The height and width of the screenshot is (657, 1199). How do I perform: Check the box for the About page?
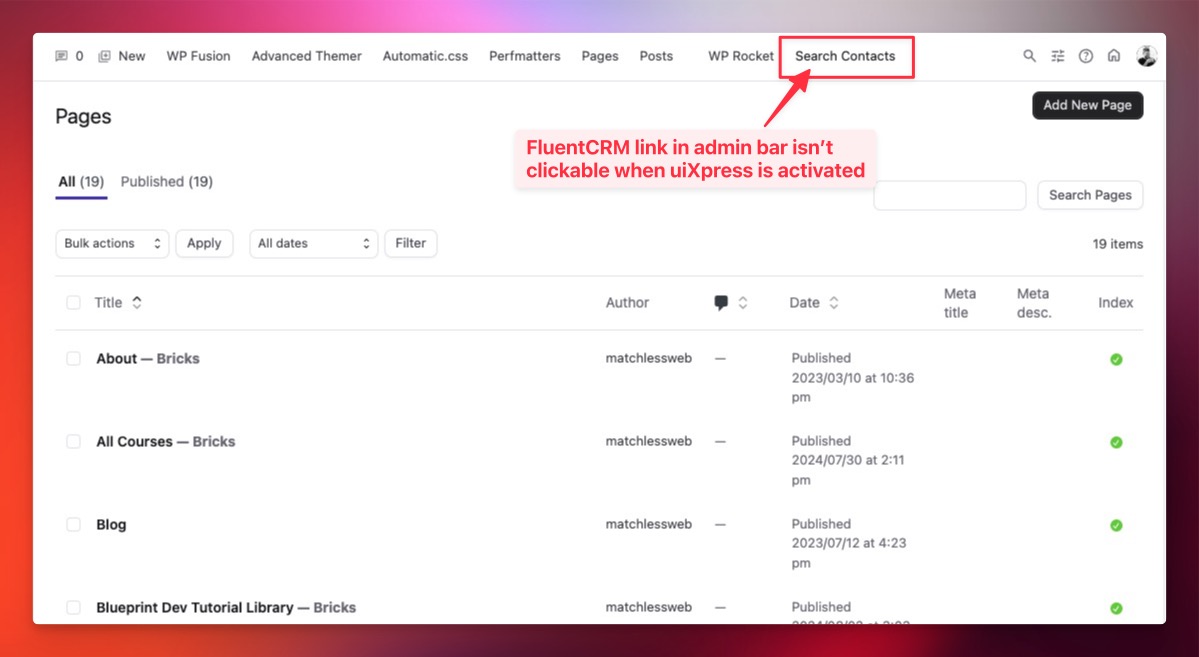(x=73, y=358)
